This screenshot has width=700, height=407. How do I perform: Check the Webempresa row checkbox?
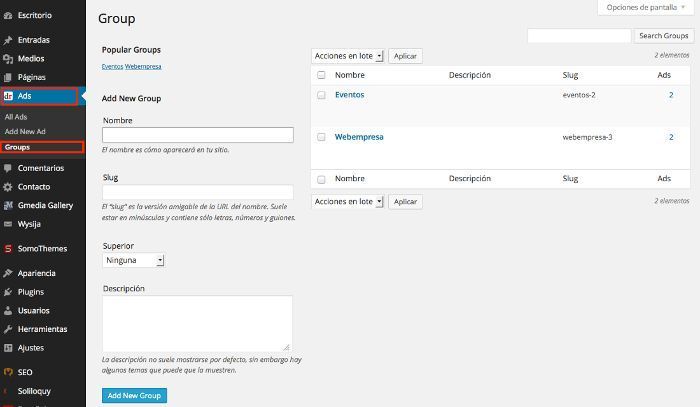click(x=321, y=137)
